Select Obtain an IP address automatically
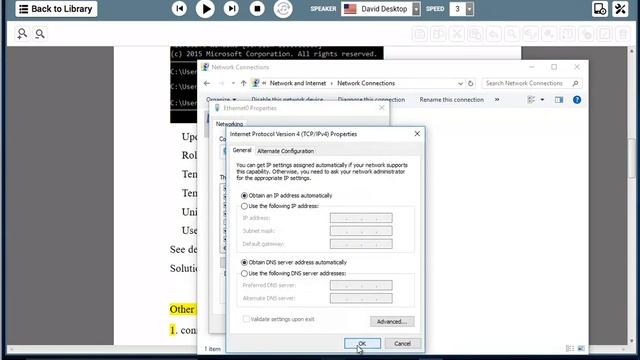 (x=287, y=196)
